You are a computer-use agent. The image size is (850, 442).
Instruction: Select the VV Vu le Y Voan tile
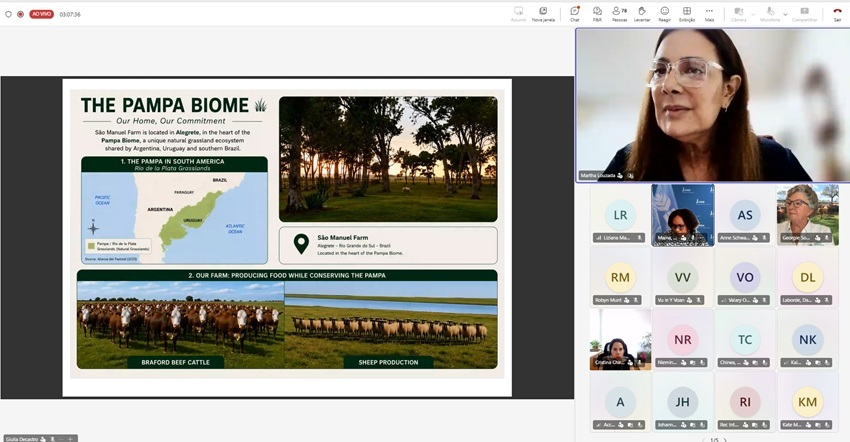tap(682, 278)
